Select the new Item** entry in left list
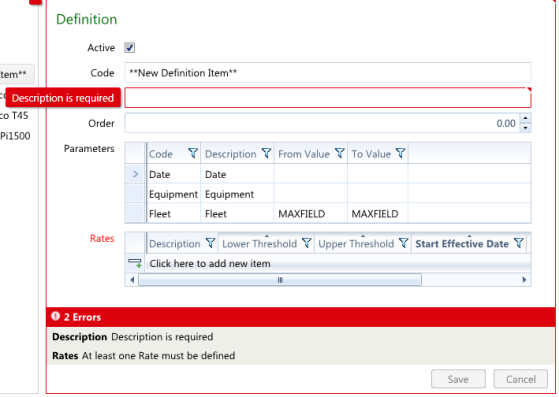 tap(17, 74)
